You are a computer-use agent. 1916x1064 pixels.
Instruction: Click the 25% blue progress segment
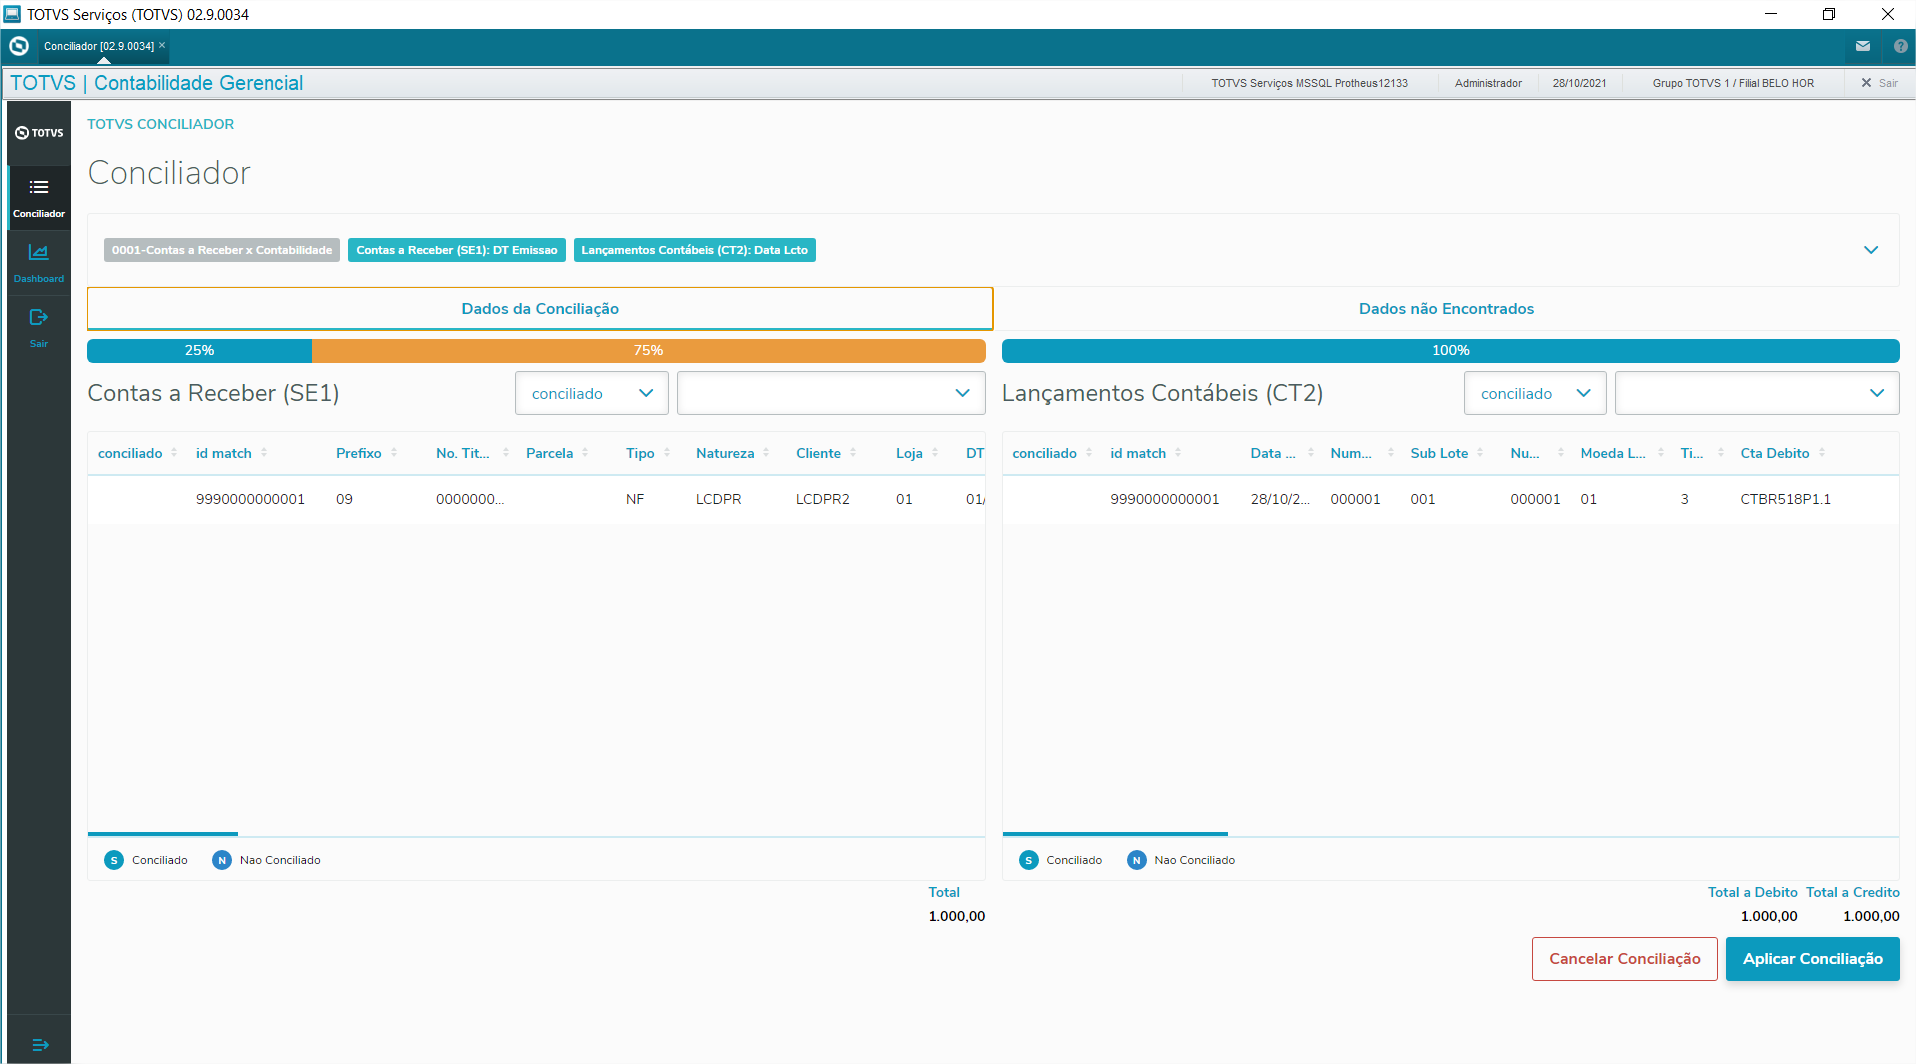pyautogui.click(x=199, y=351)
